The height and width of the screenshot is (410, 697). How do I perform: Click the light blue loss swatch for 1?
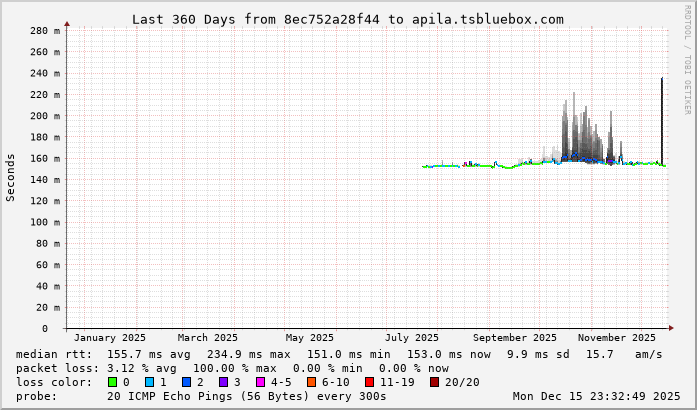pyautogui.click(x=149, y=382)
